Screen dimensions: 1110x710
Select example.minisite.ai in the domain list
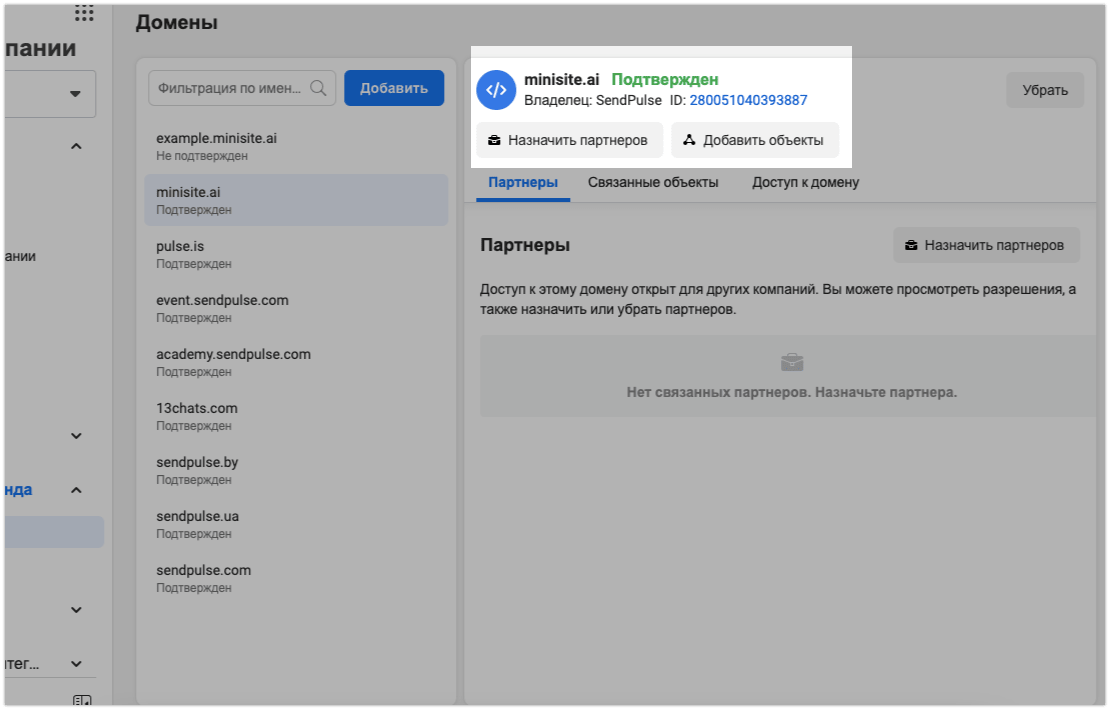pyautogui.click(x=296, y=147)
